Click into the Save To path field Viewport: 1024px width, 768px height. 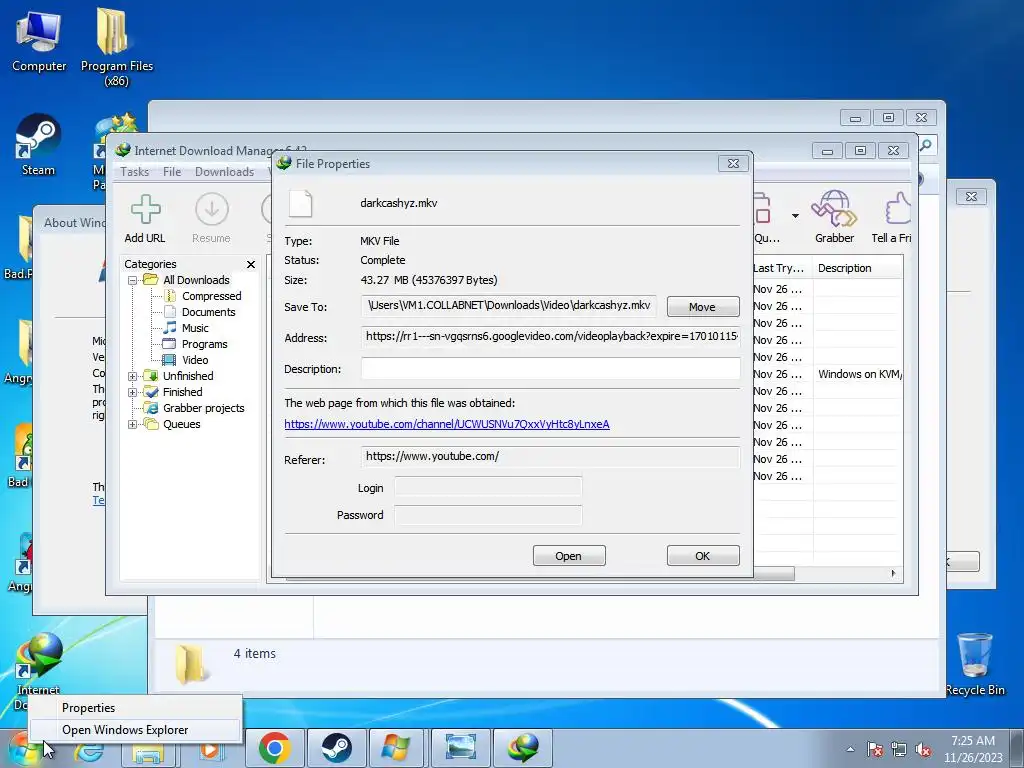coord(509,306)
